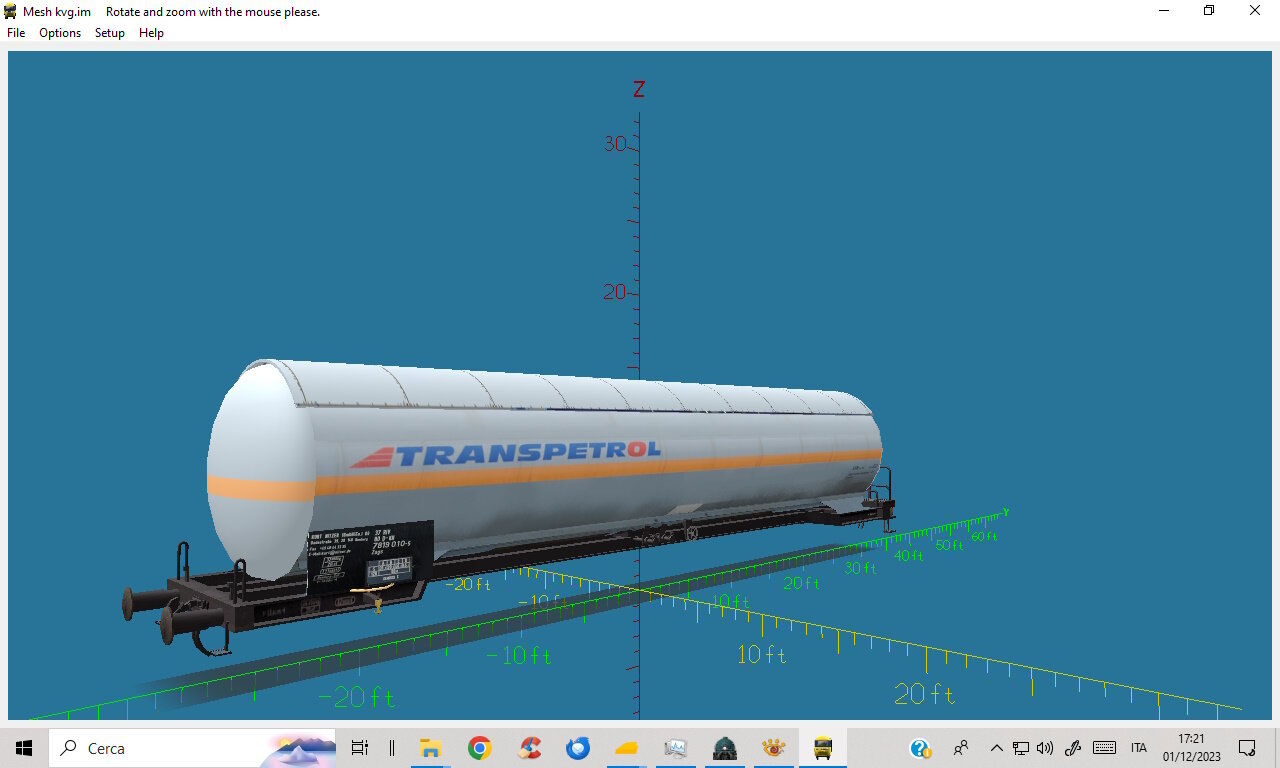Image resolution: width=1280 pixels, height=768 pixels.
Task: Click the pen and ink tray icon
Action: click(1074, 748)
